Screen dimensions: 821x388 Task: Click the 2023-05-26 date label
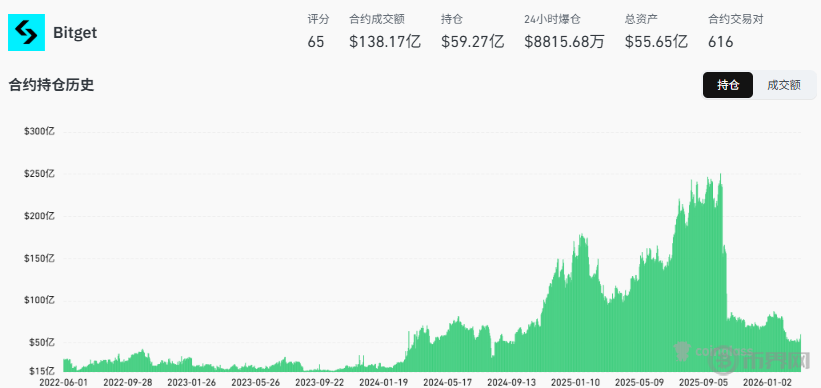point(256,382)
